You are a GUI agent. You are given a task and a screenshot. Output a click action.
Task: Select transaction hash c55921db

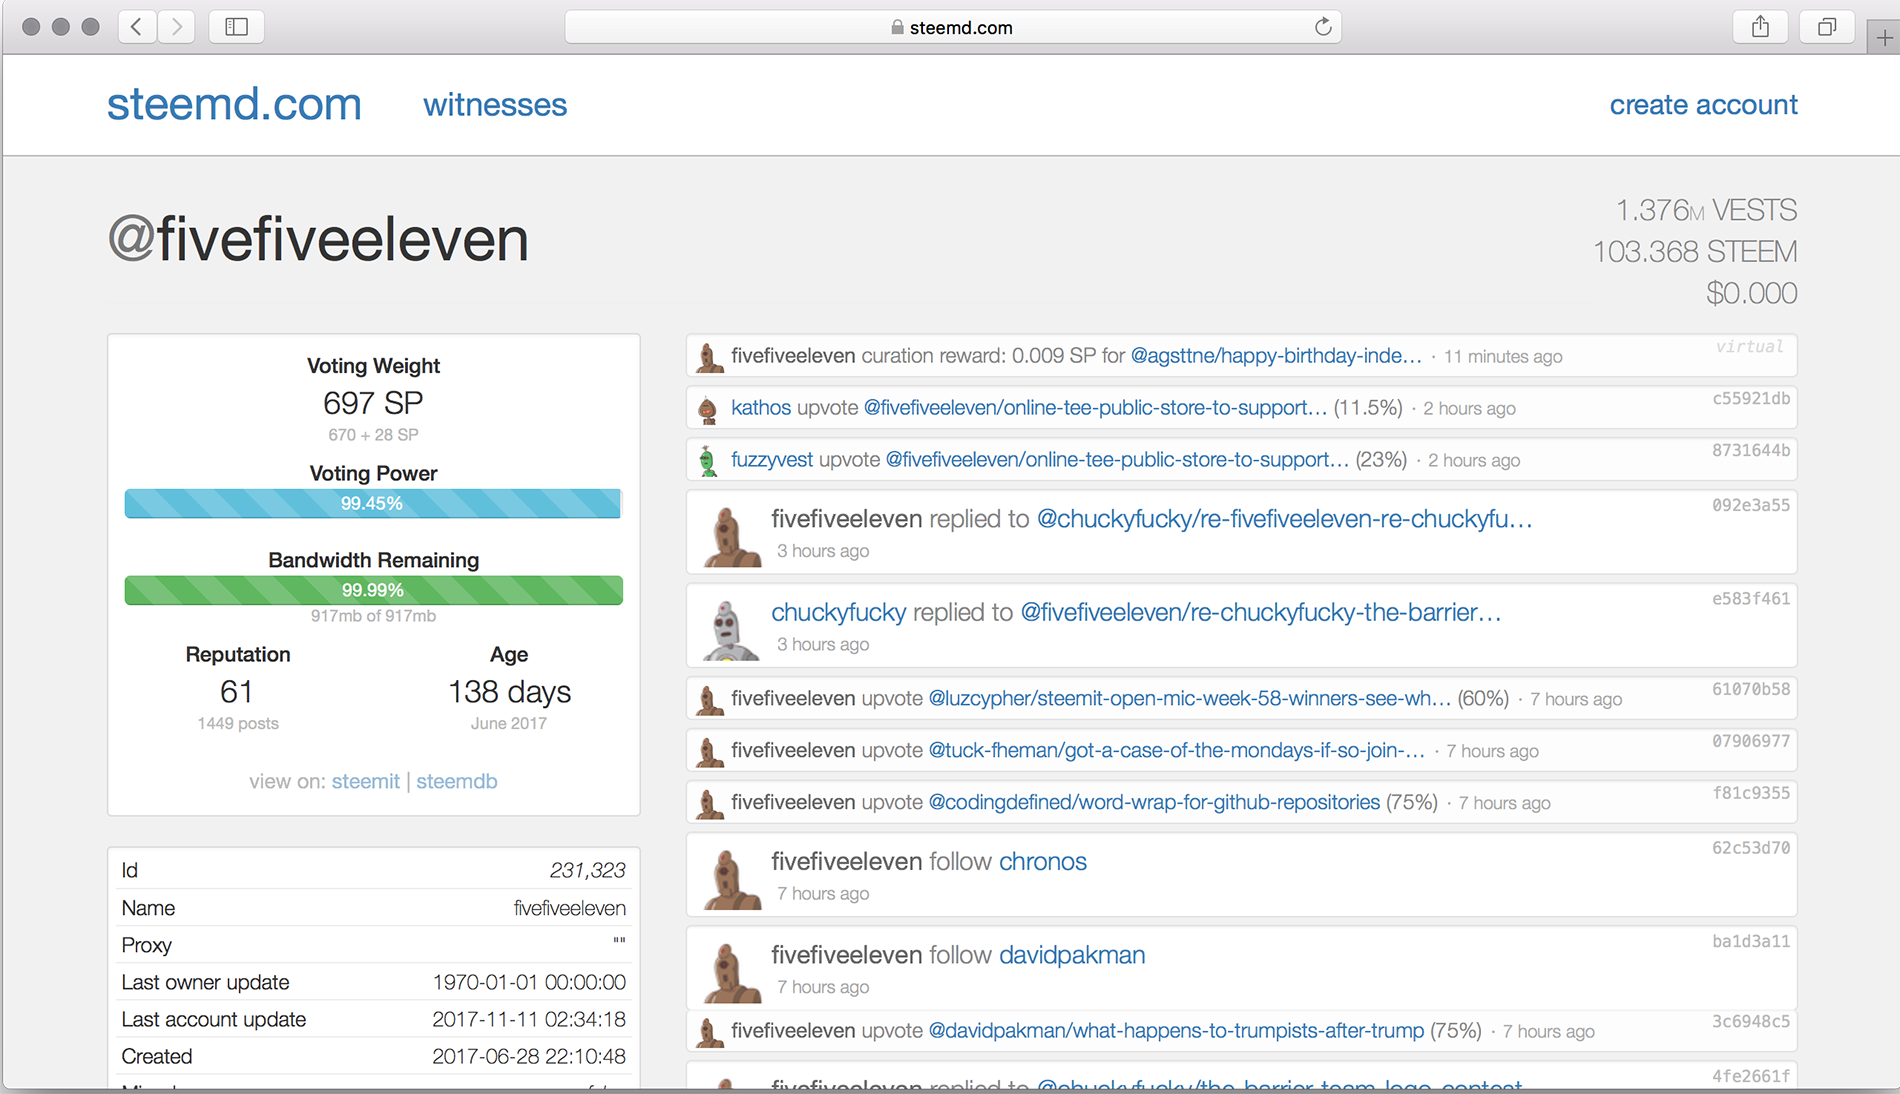coord(1751,398)
